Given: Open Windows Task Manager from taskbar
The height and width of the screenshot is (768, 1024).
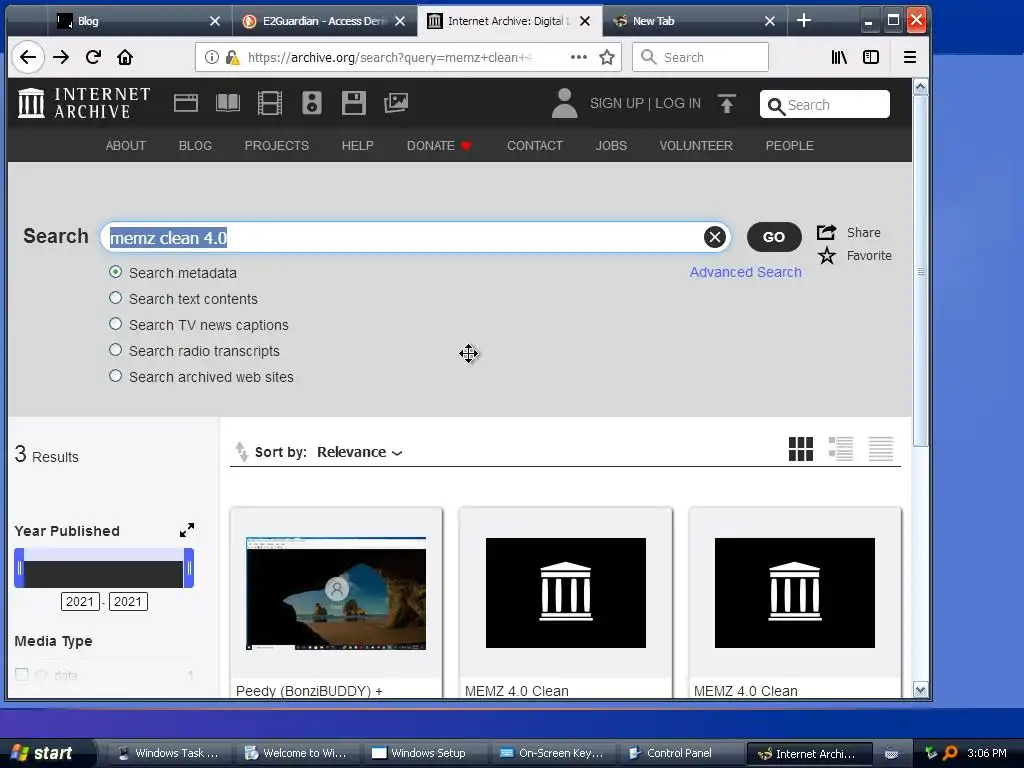Looking at the screenshot, I should tap(168, 753).
